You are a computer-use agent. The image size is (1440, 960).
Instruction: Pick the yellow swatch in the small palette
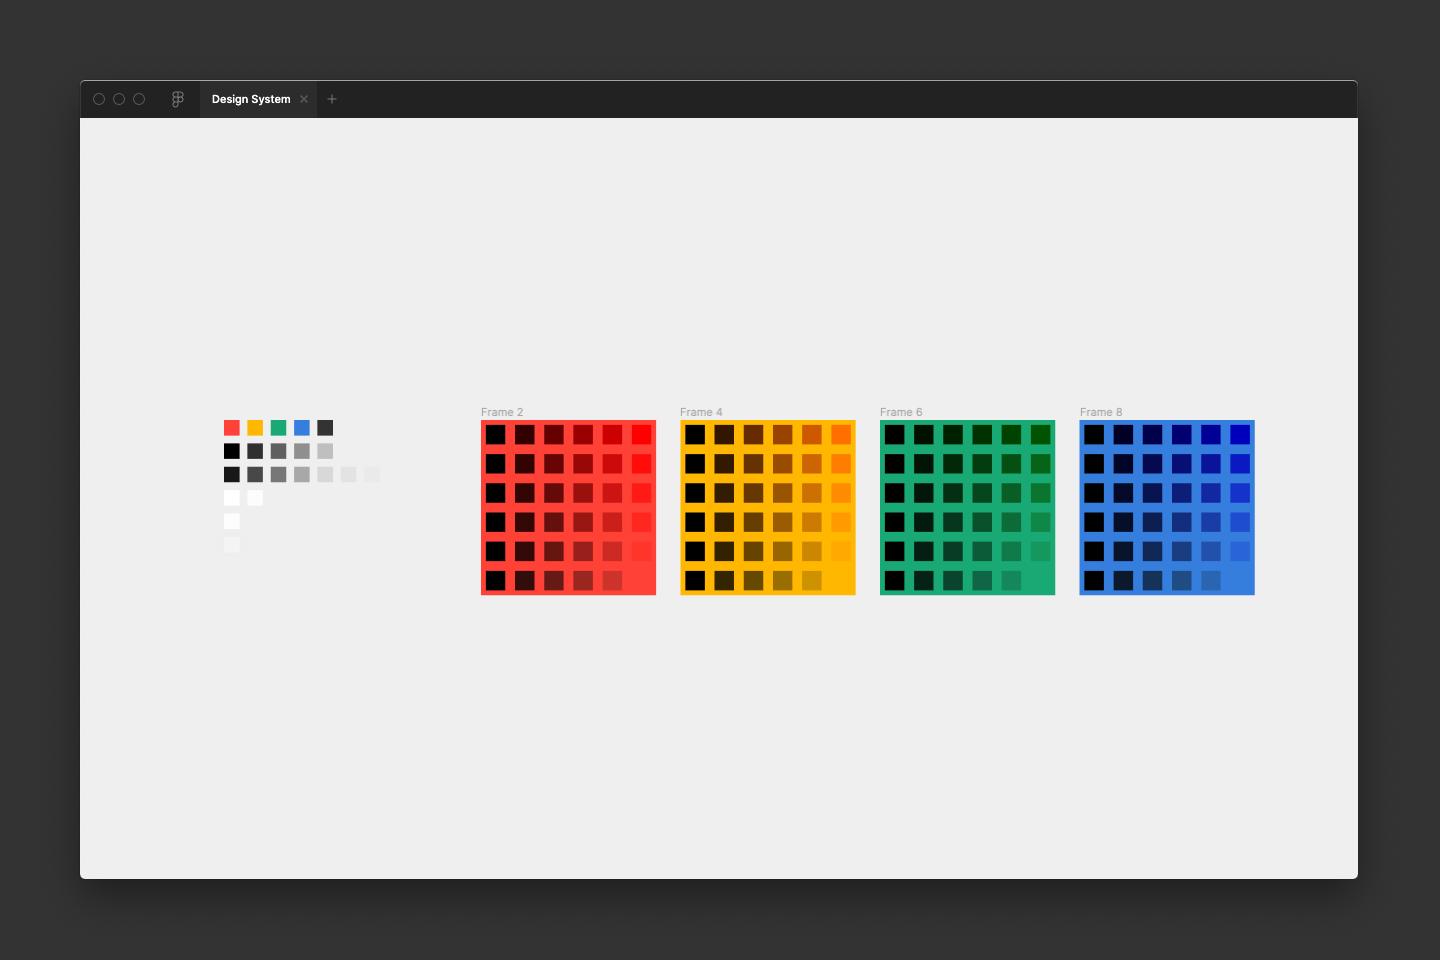255,428
